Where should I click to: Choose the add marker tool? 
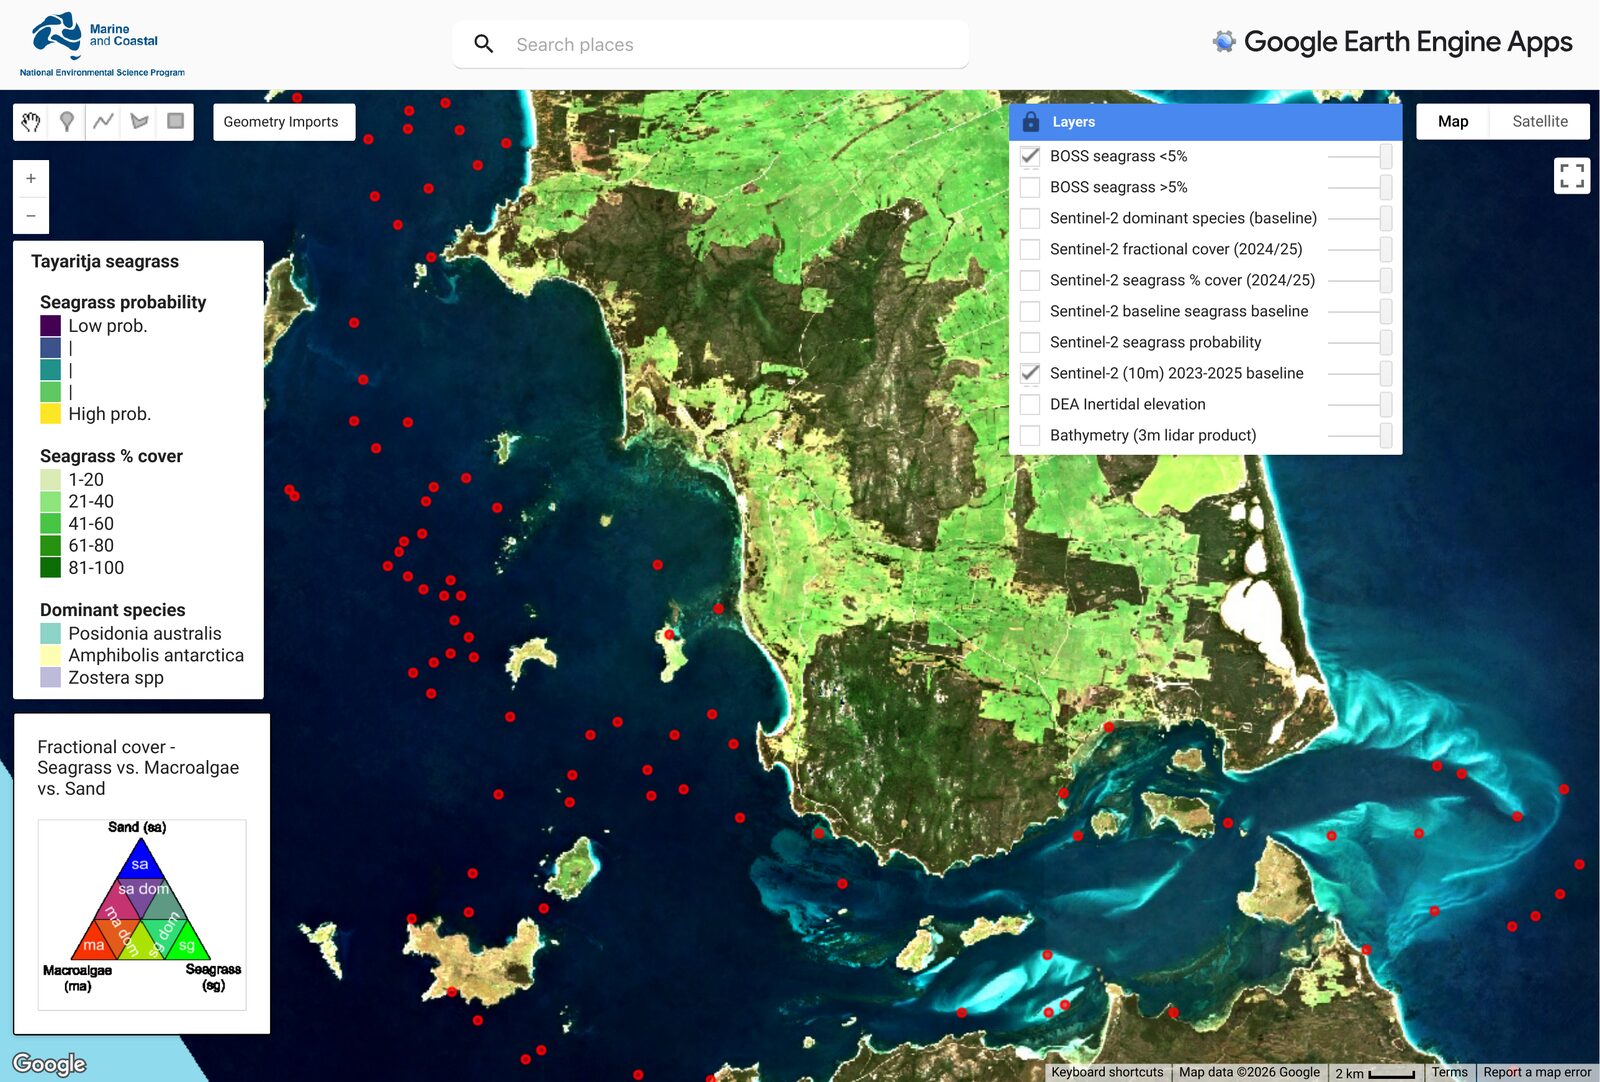pyautogui.click(x=67, y=122)
